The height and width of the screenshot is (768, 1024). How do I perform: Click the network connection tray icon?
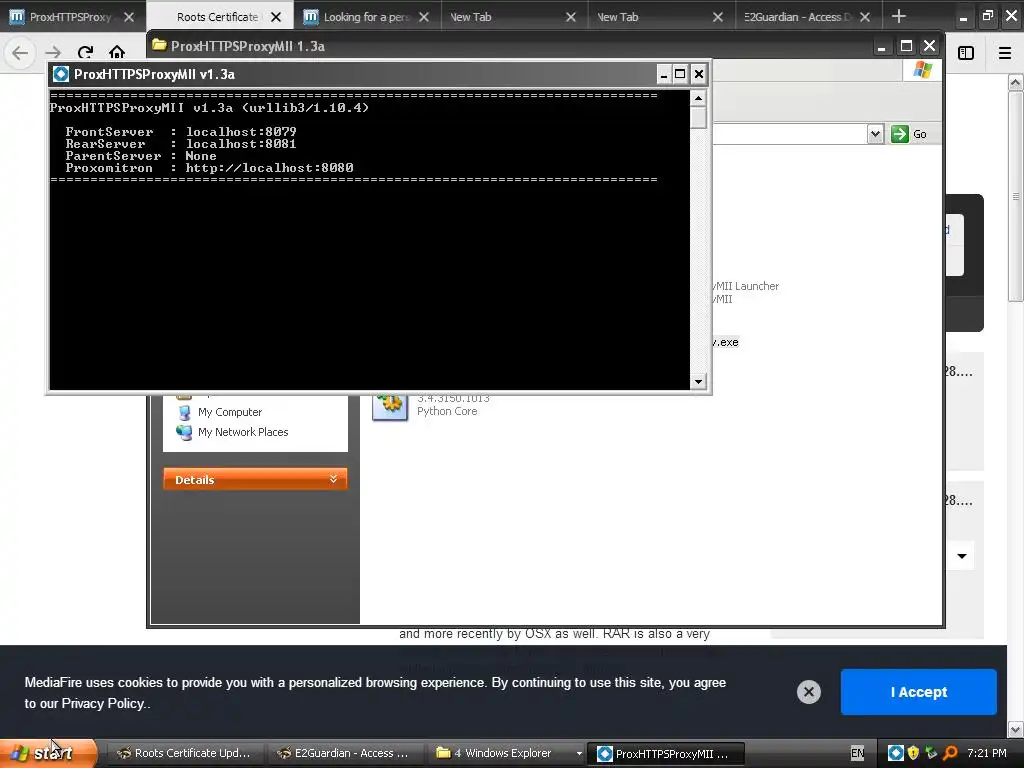pyautogui.click(x=931, y=753)
